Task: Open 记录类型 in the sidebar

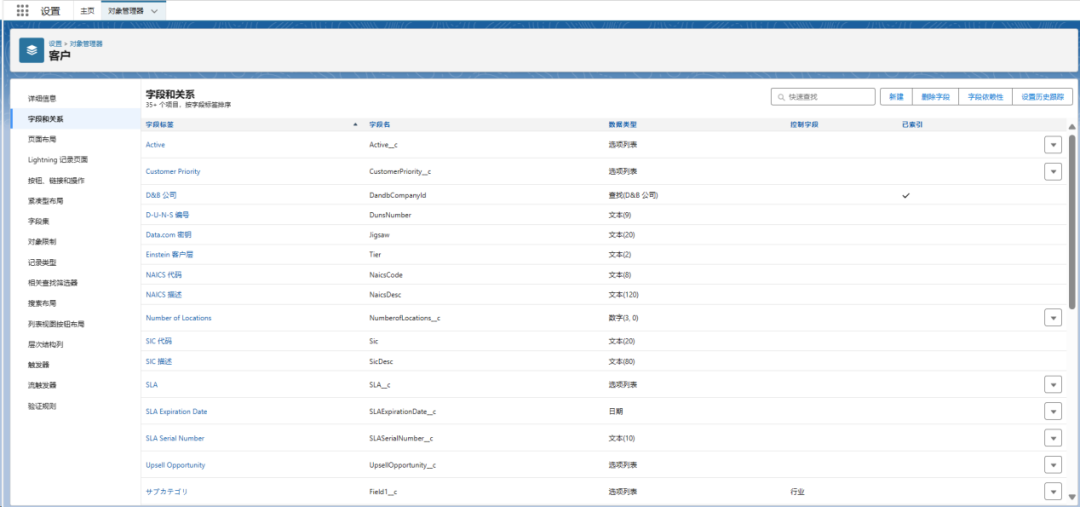Action: click(42, 262)
